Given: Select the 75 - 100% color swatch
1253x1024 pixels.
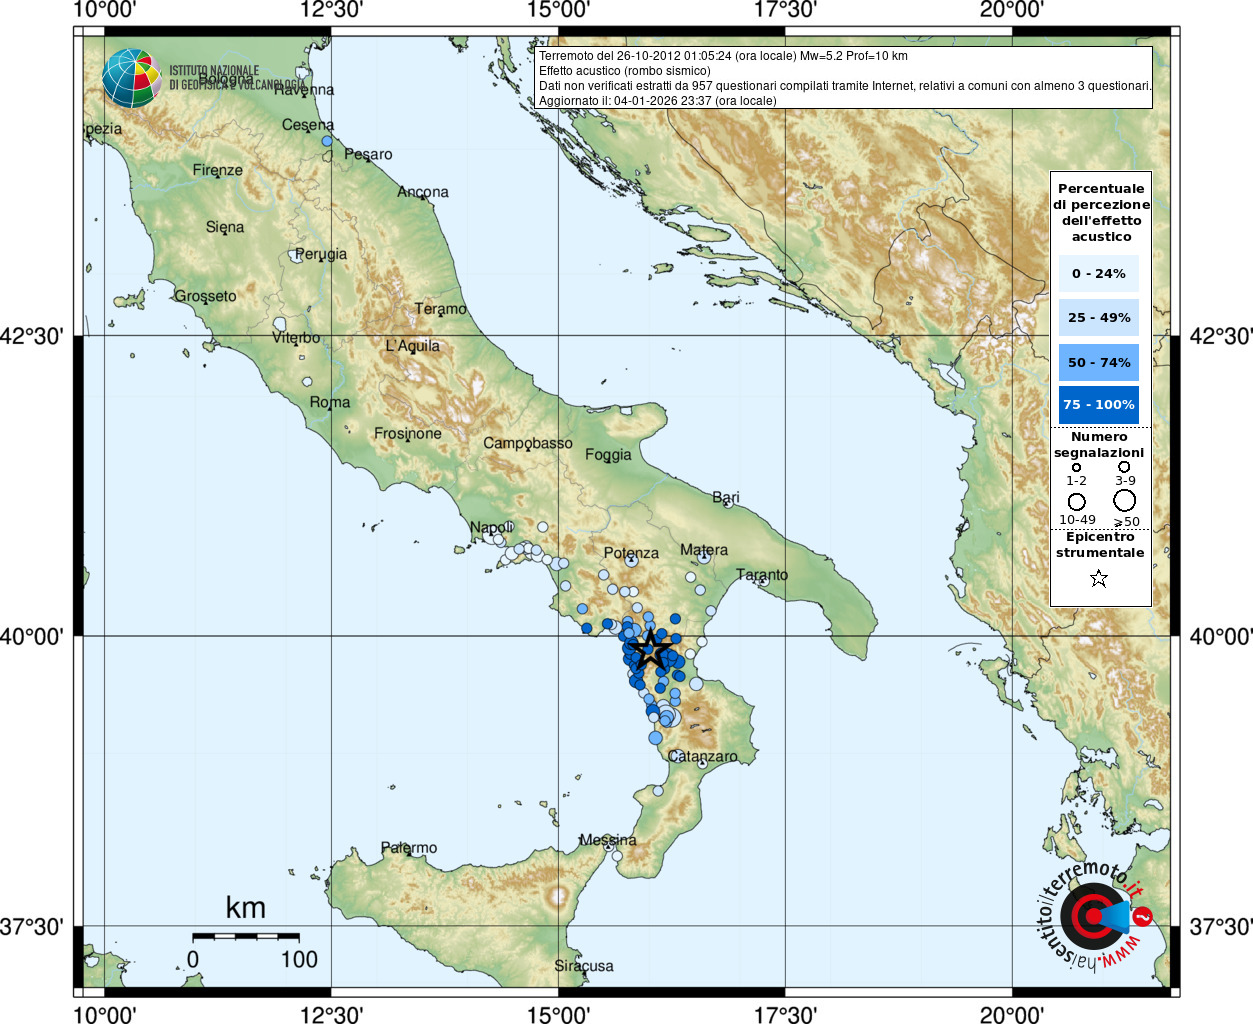Looking at the screenshot, I should pyautogui.click(x=1099, y=405).
